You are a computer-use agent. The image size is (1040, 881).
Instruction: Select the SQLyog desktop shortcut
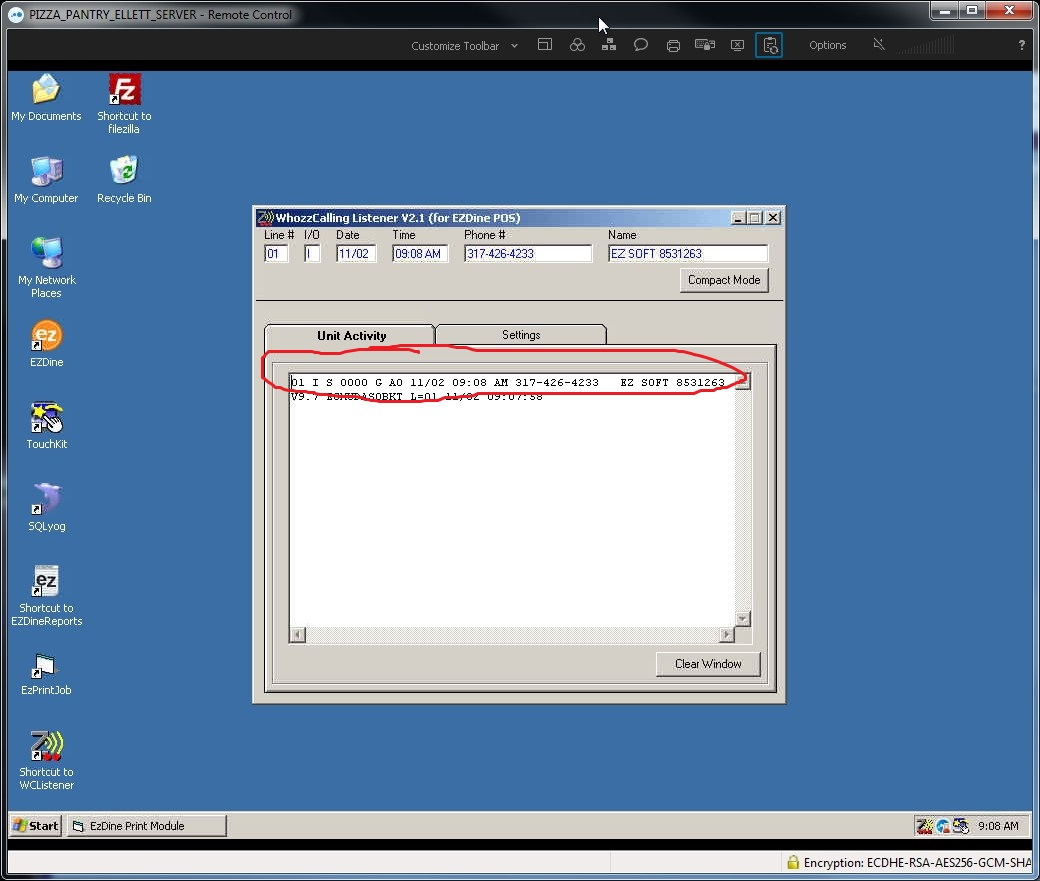pos(46,508)
